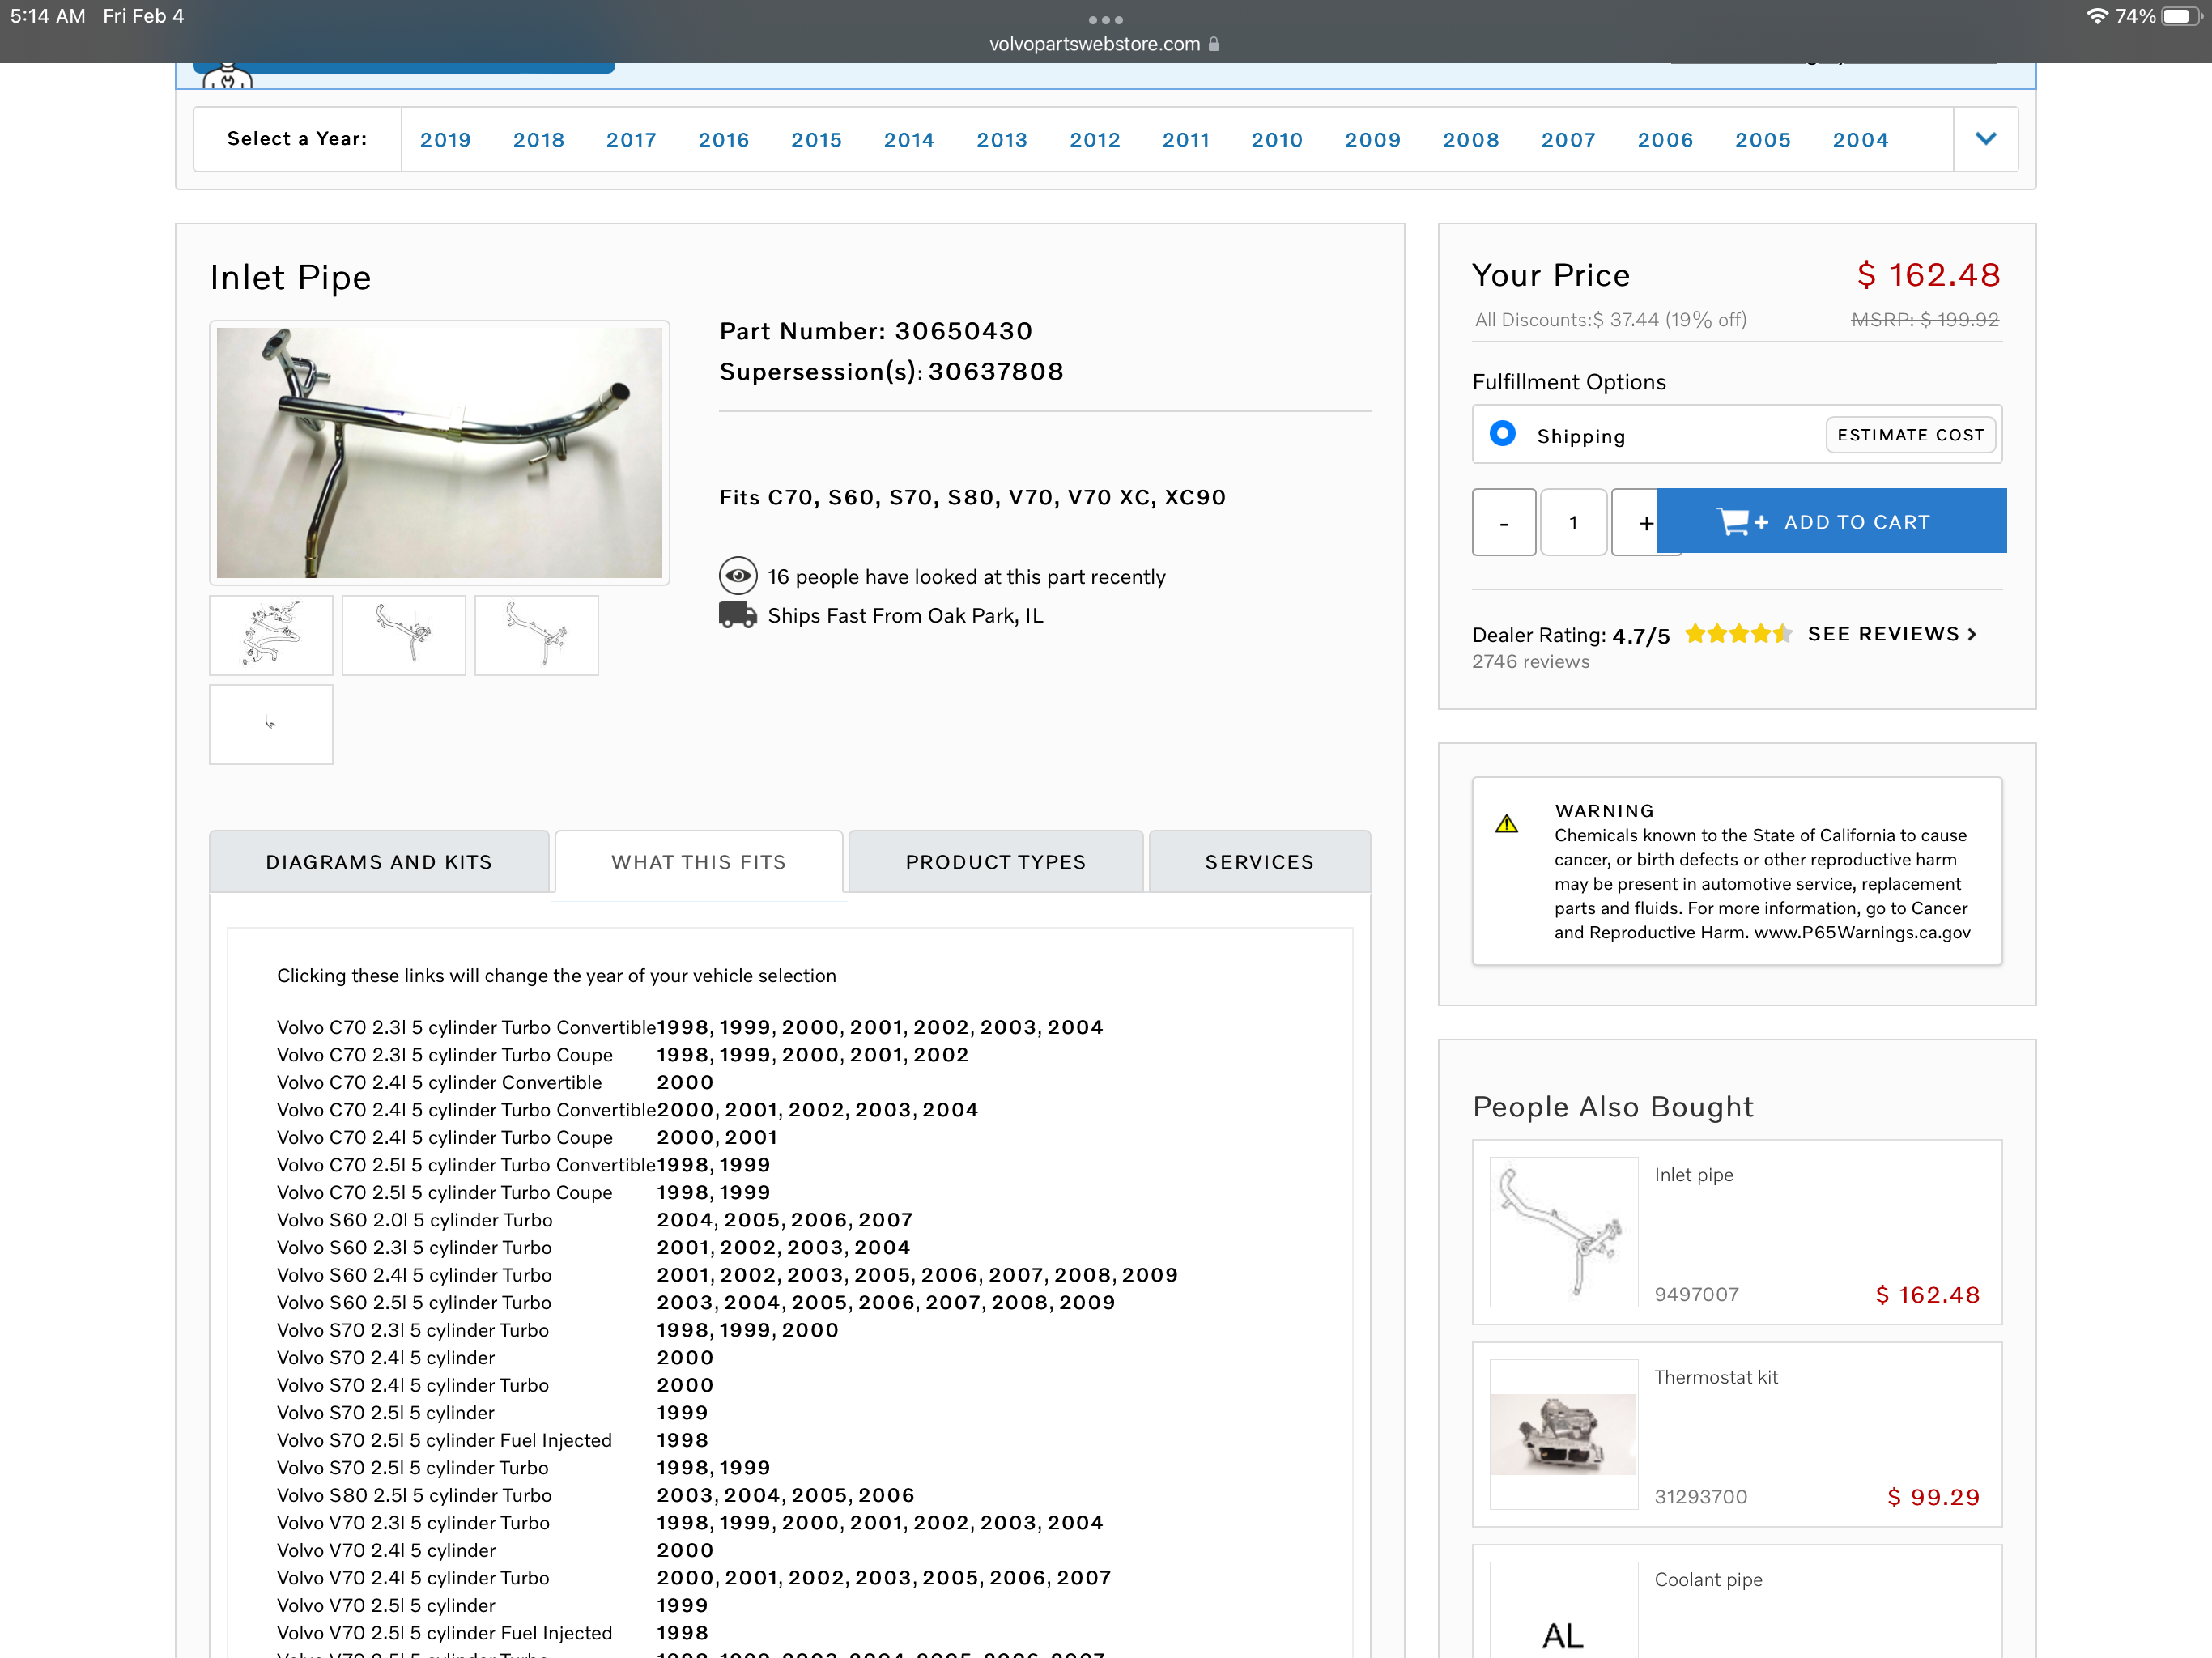Click the padlock icon in address bar

coord(1214,44)
